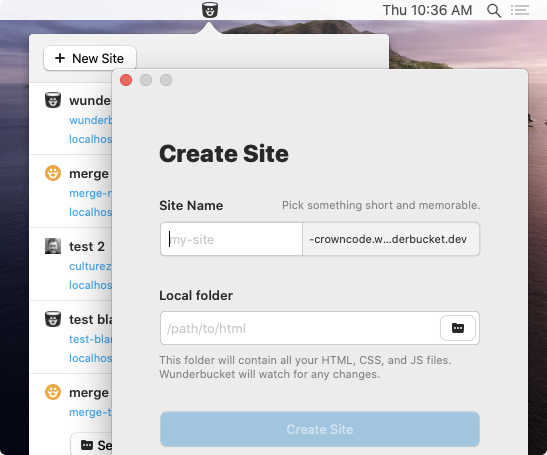Open Notification Center list icon
Image resolution: width=547 pixels, height=455 pixels.
(x=520, y=10)
